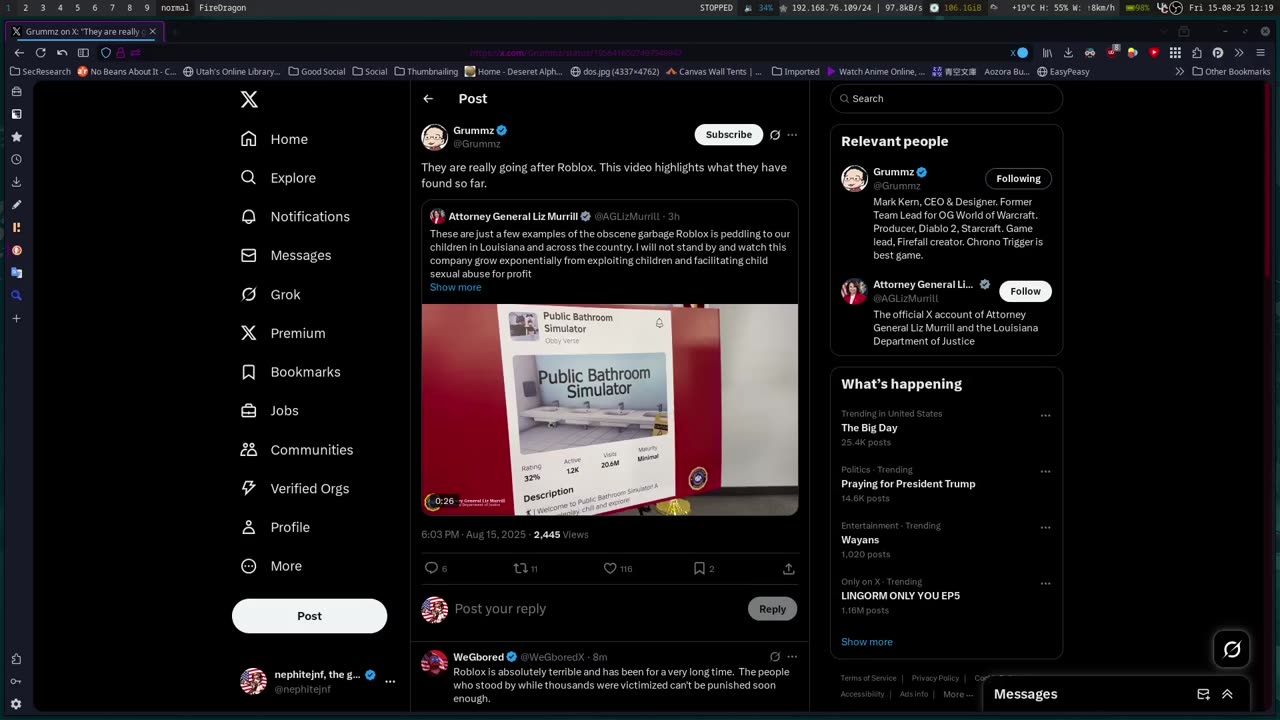Close the Grummz on X tab
This screenshot has height=720, width=1280.
click(152, 32)
